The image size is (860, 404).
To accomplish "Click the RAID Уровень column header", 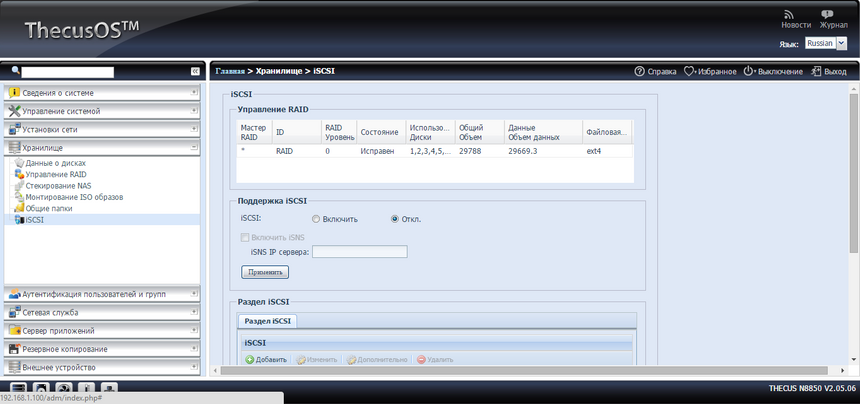I will [x=339, y=132].
